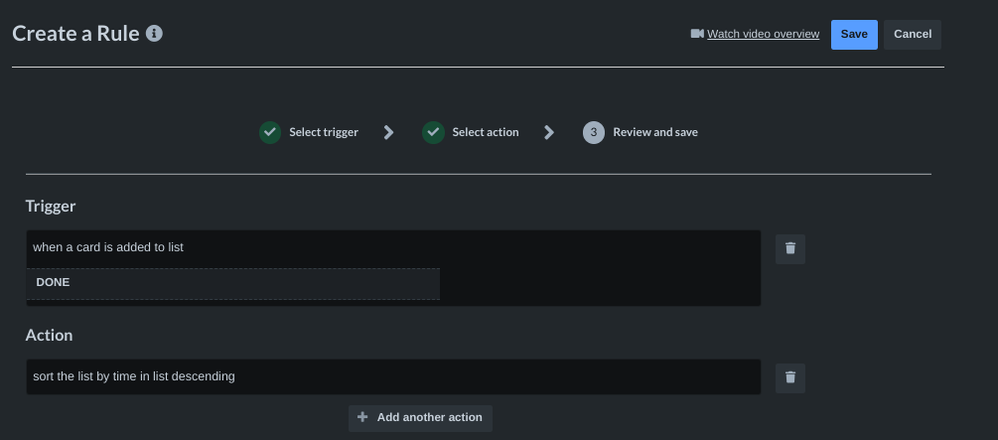Click the step 3 number circle
This screenshot has width=998, height=440.
tap(594, 132)
